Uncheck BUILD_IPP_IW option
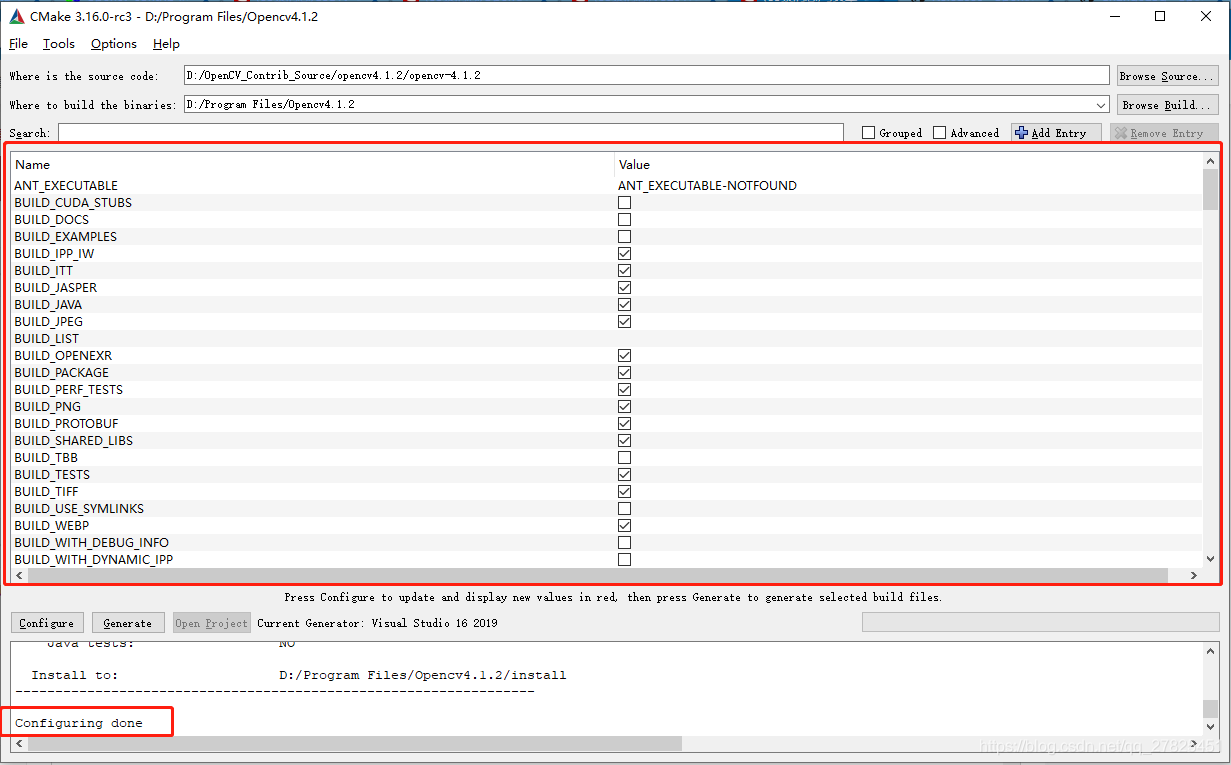Viewport: 1231px width, 765px height. pos(624,254)
